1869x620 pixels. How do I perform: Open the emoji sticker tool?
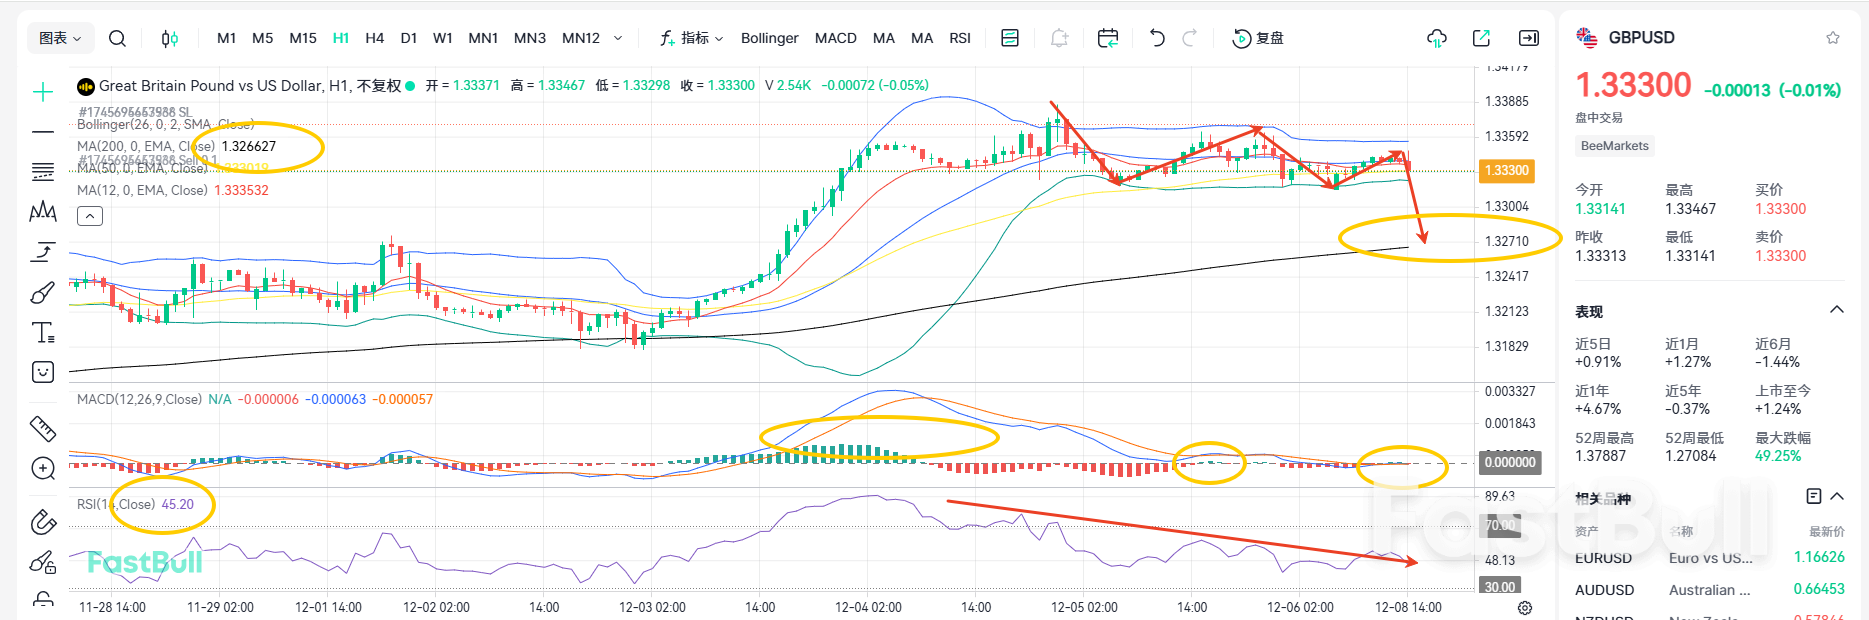pos(43,372)
